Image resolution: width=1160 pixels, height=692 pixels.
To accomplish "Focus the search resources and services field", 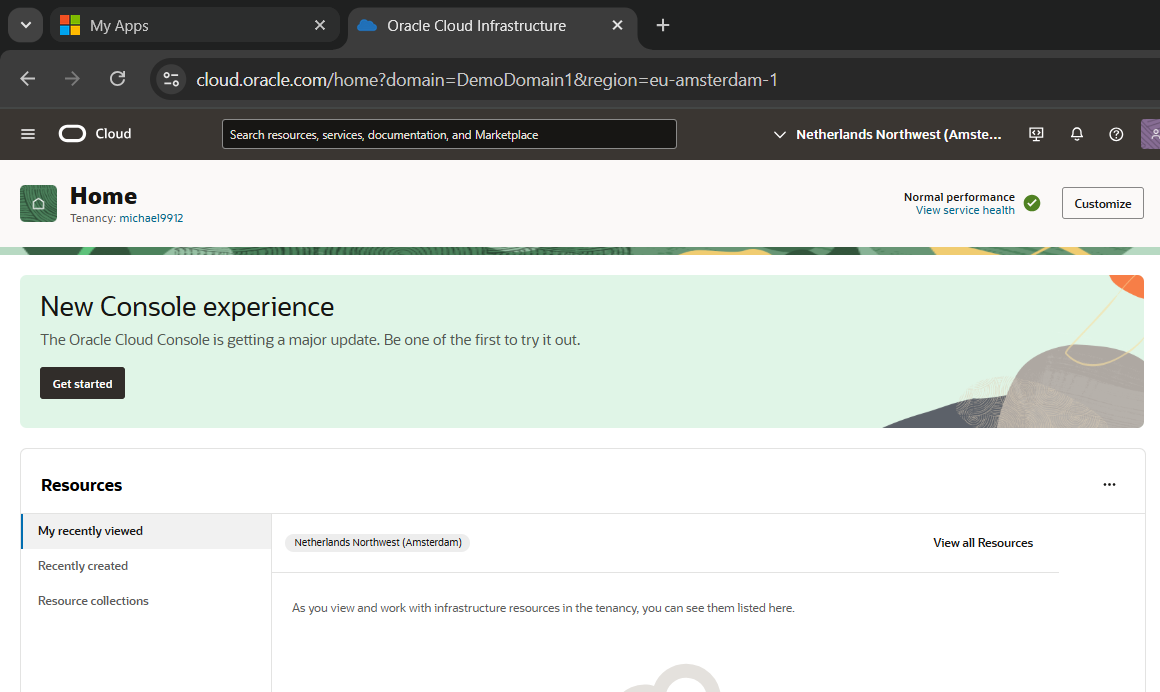I will point(449,134).
